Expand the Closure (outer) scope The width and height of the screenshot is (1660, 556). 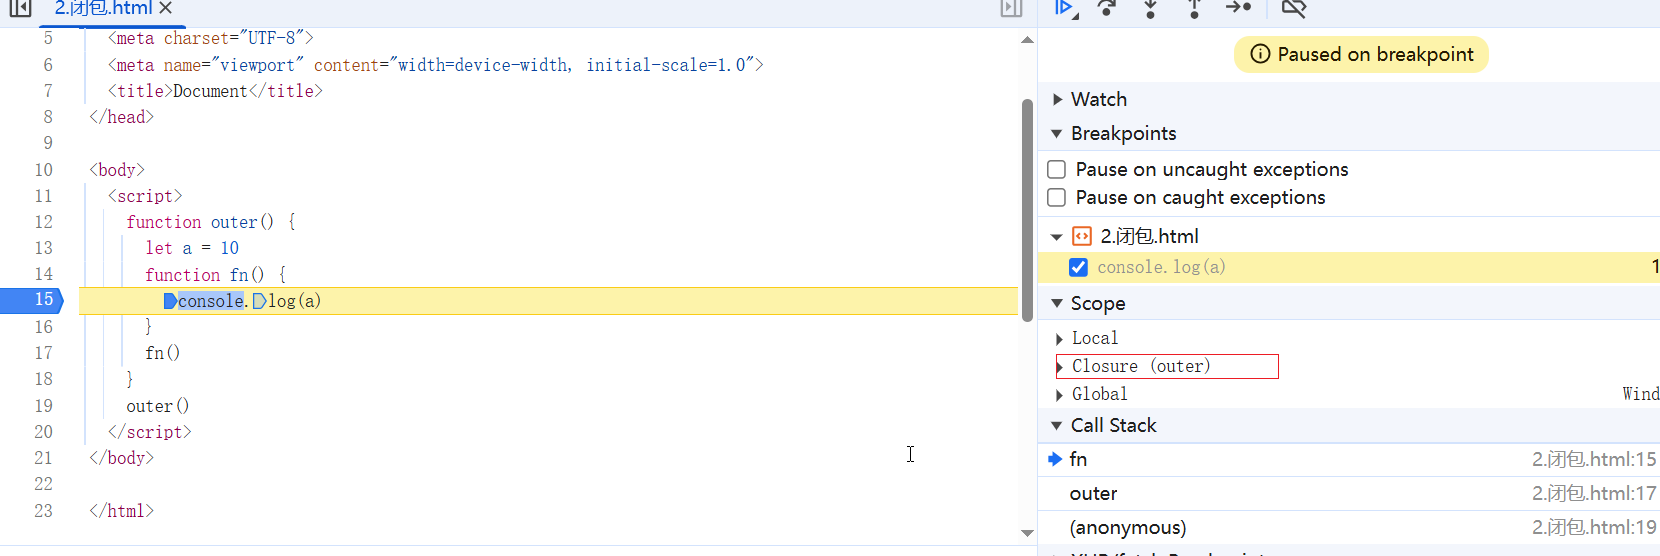pos(1059,367)
